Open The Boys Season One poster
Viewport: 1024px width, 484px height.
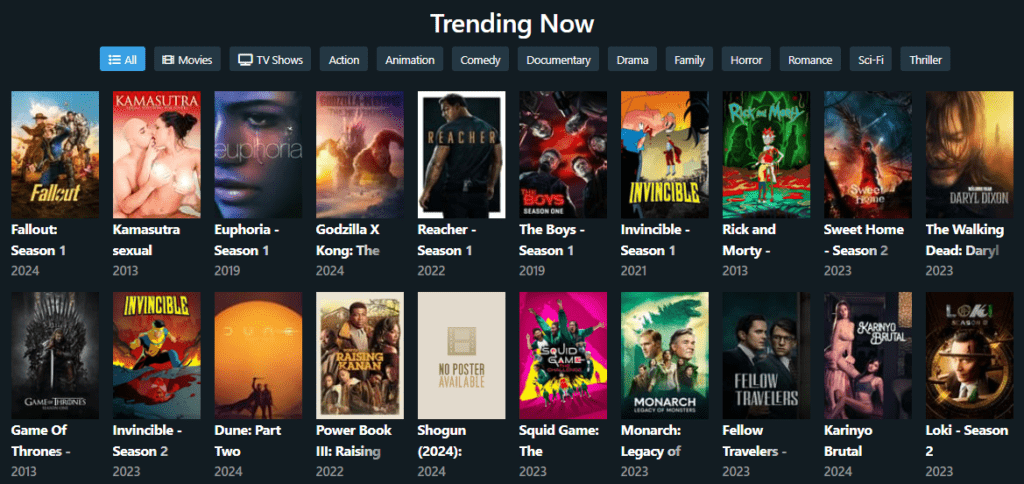click(x=563, y=155)
